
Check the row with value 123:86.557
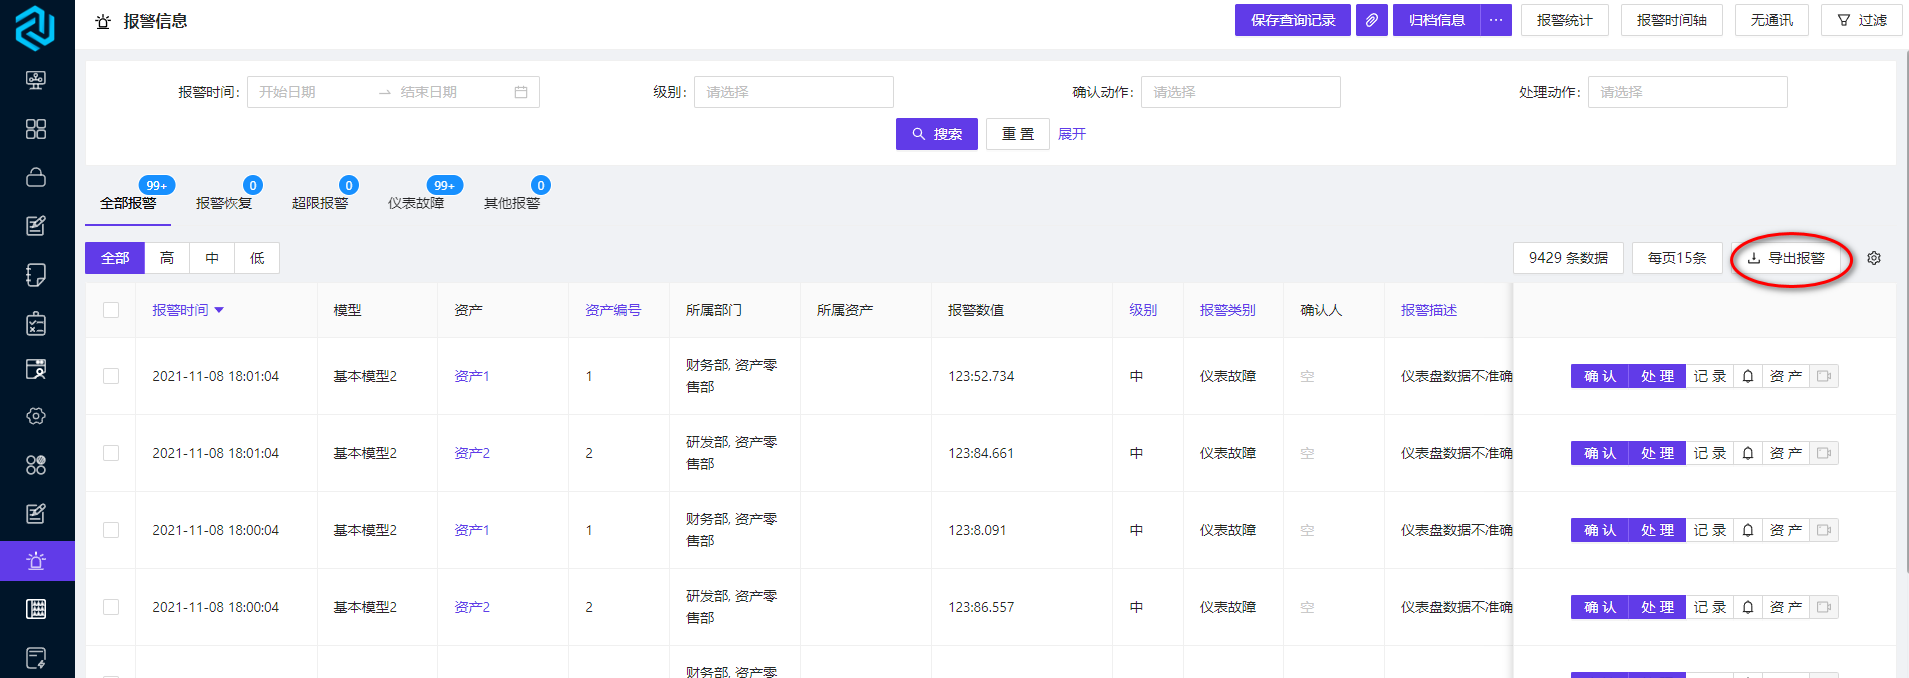pos(111,607)
